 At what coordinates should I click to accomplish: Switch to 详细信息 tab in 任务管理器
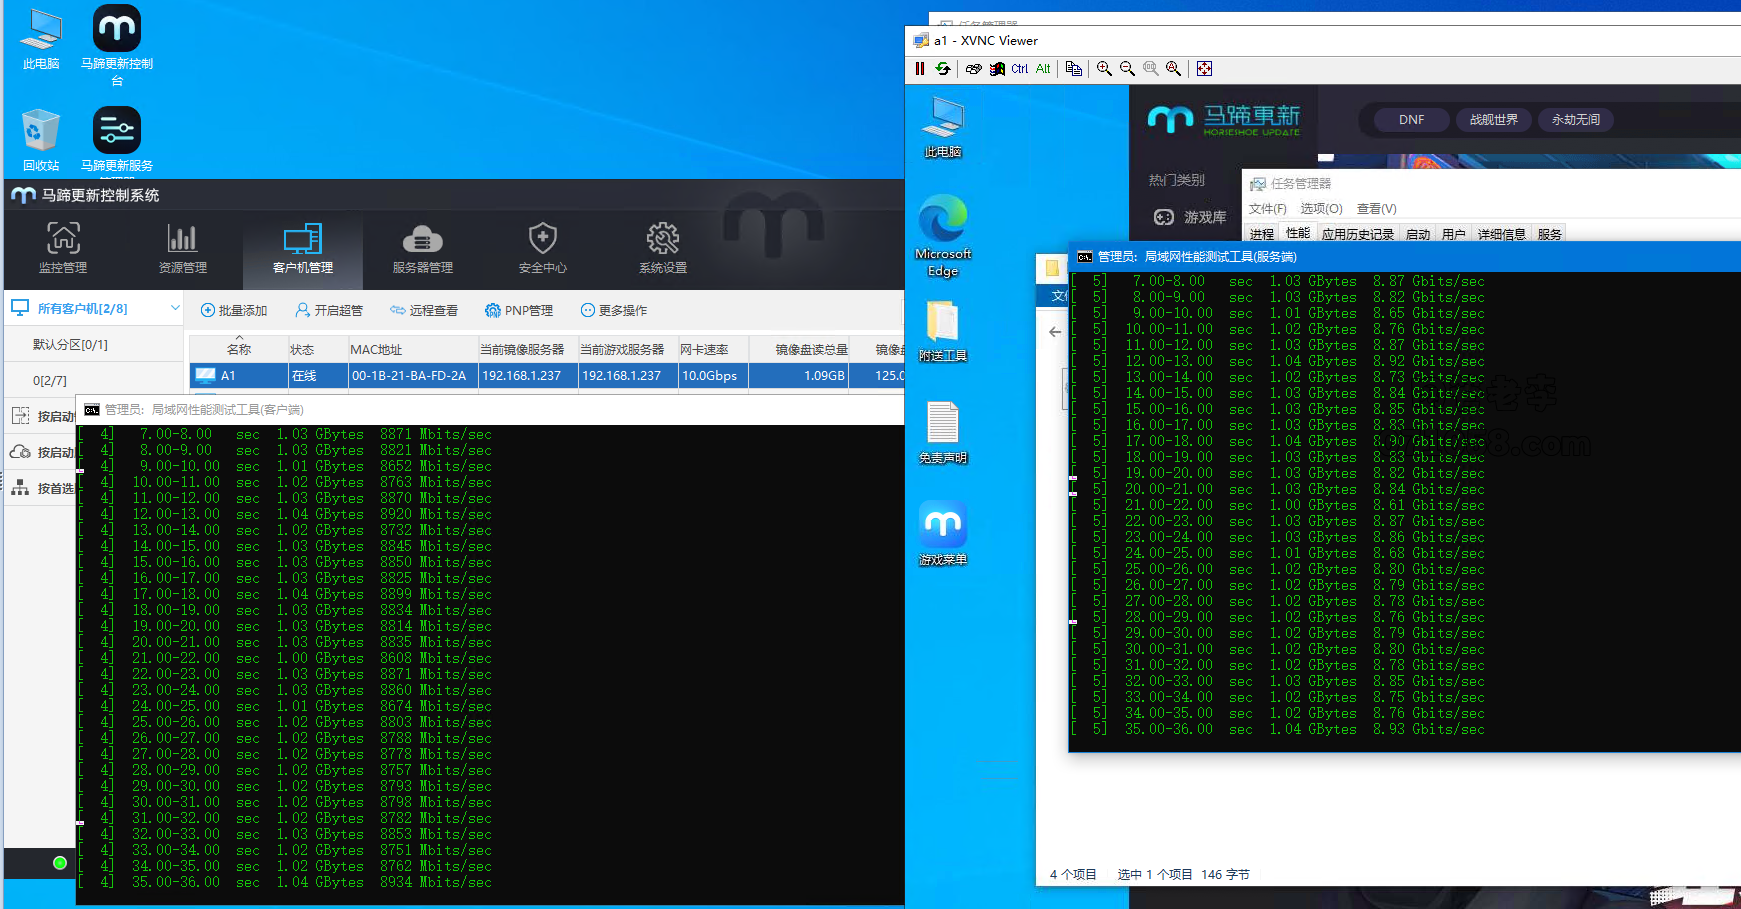pyautogui.click(x=1501, y=234)
